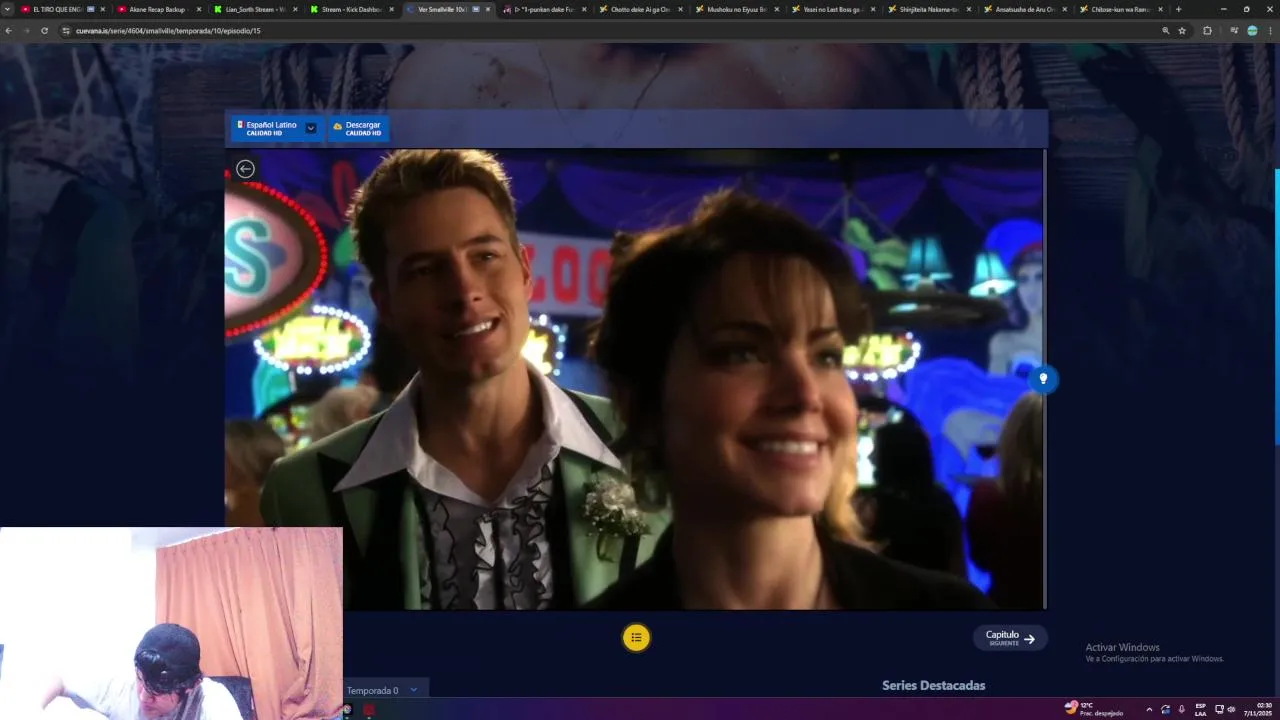Screen dimensions: 1280x720
Task: Open the clock showing 02:30
Action: (x=1258, y=709)
